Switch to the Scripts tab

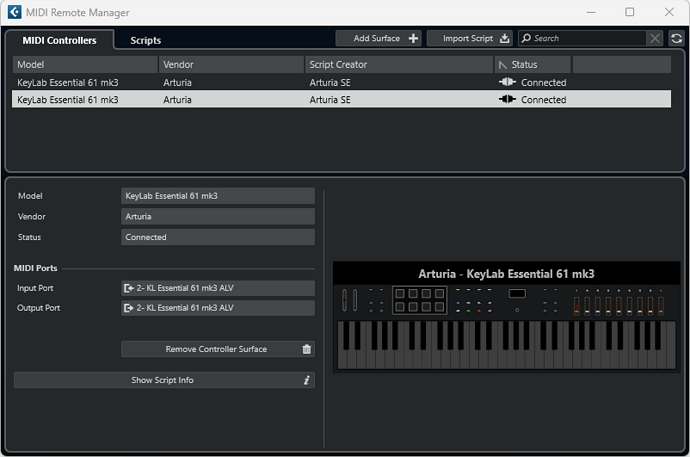[146, 40]
